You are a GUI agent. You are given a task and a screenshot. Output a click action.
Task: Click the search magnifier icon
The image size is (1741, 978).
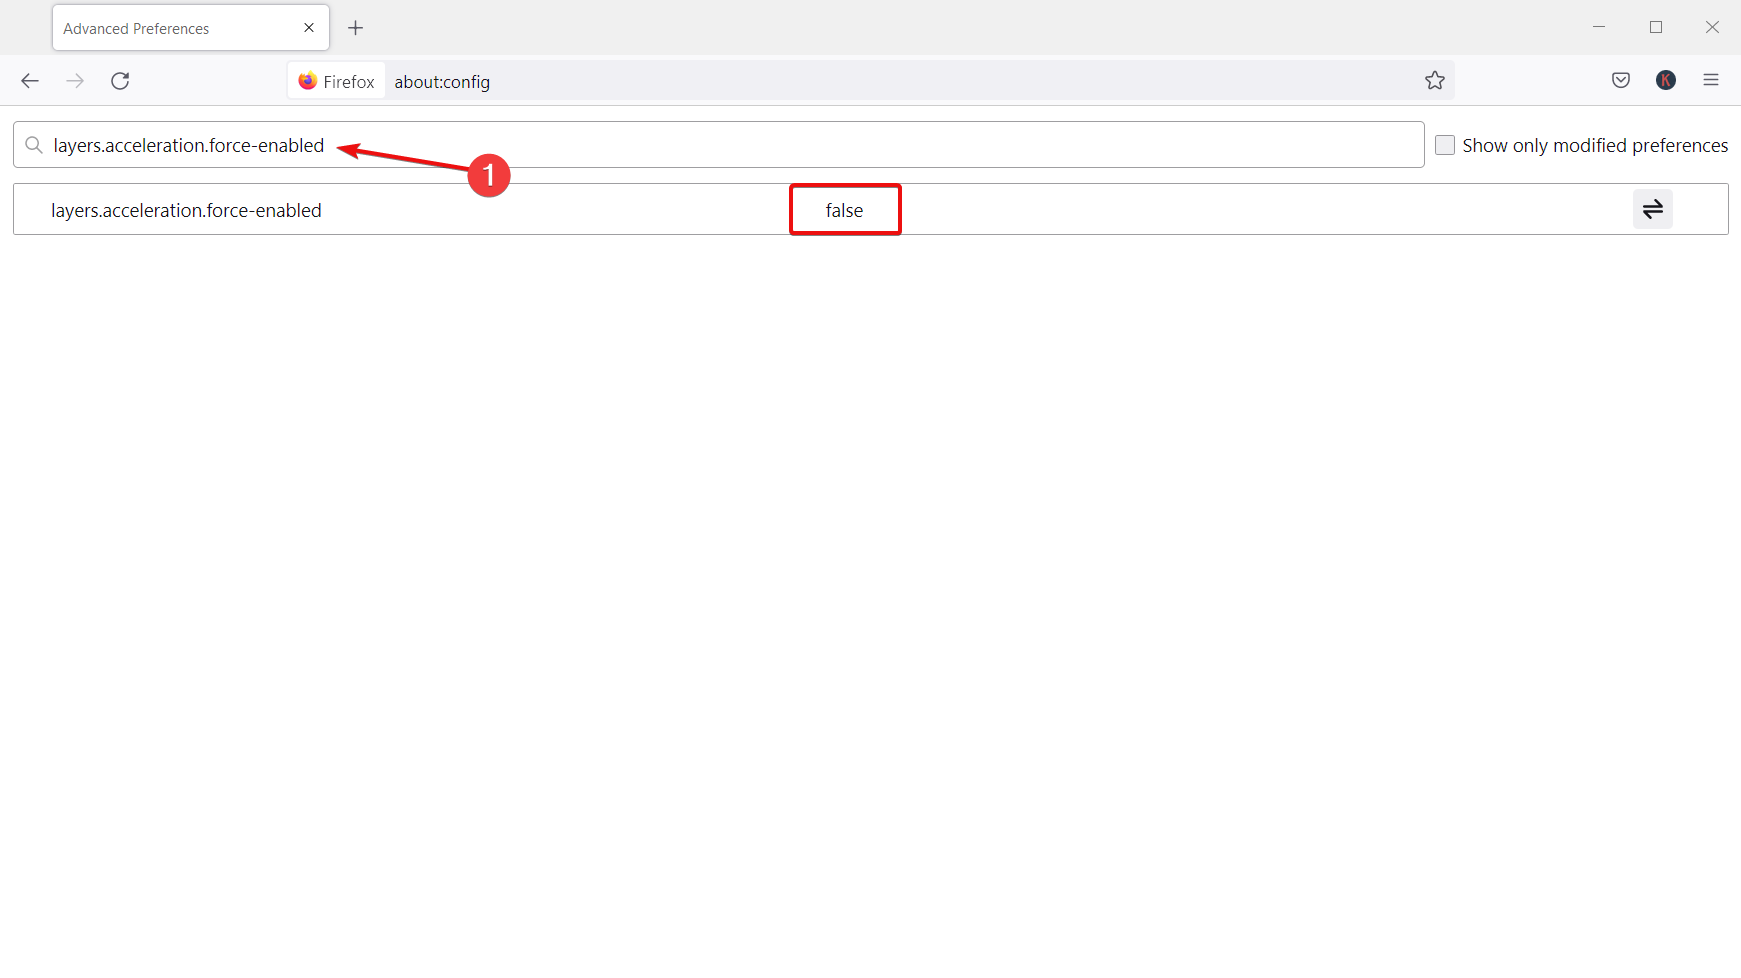click(34, 145)
